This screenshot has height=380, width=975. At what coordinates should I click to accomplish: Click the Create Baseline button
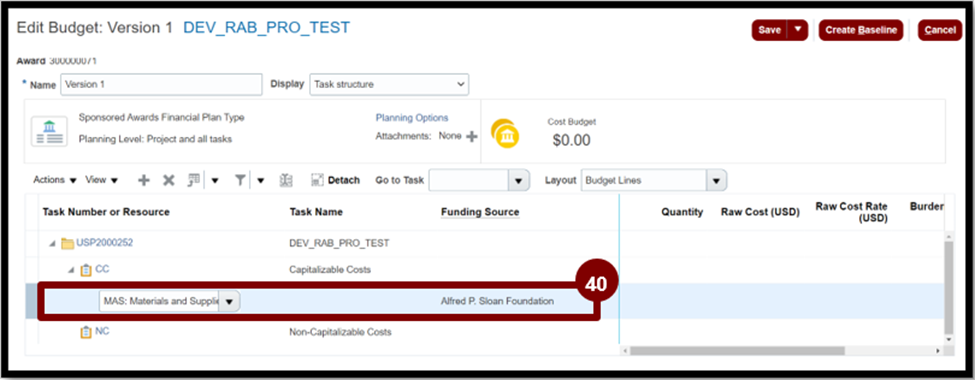coord(861,30)
